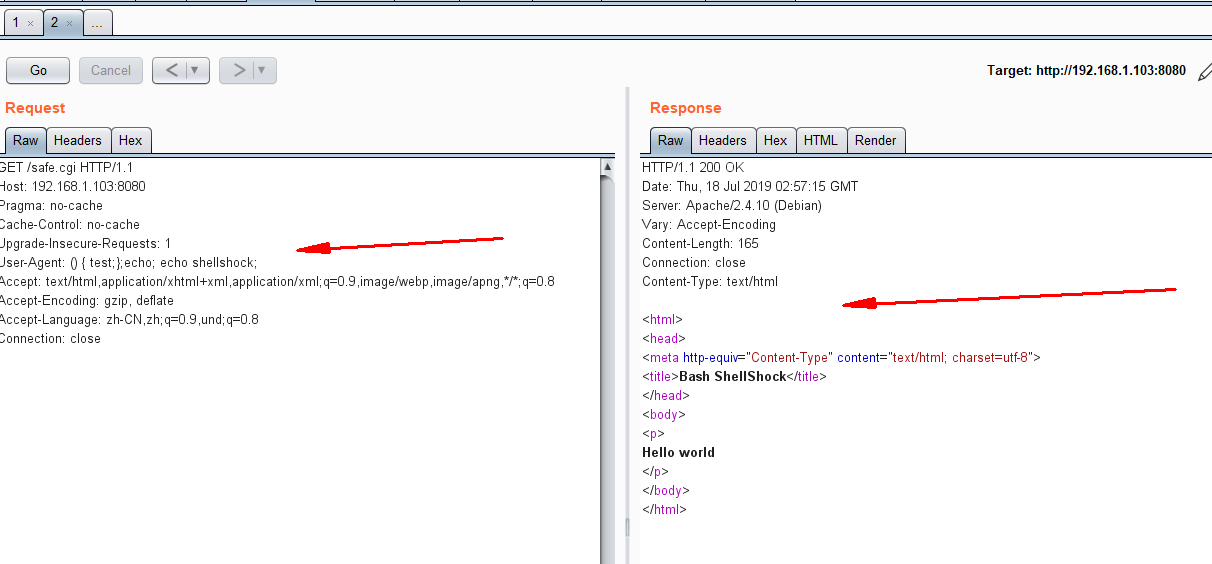Go back with the < history button
The height and width of the screenshot is (564, 1212).
point(171,70)
